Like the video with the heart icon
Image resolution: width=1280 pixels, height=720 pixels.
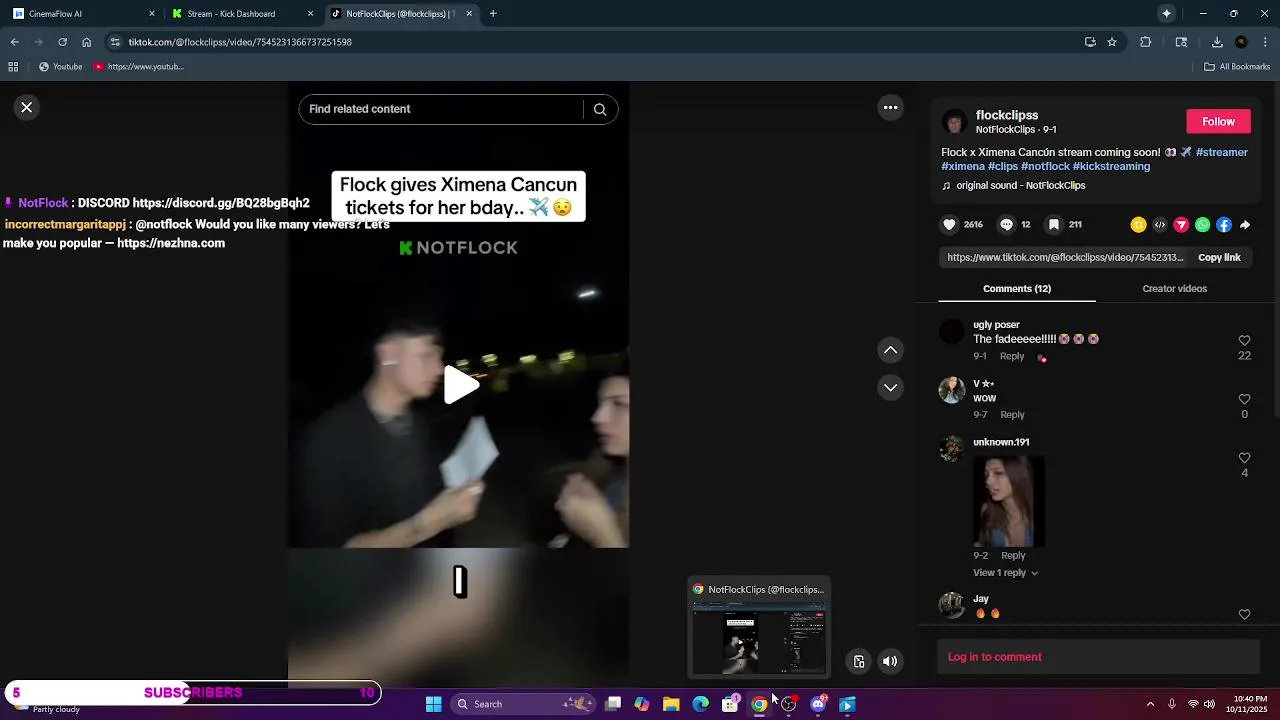pos(949,225)
